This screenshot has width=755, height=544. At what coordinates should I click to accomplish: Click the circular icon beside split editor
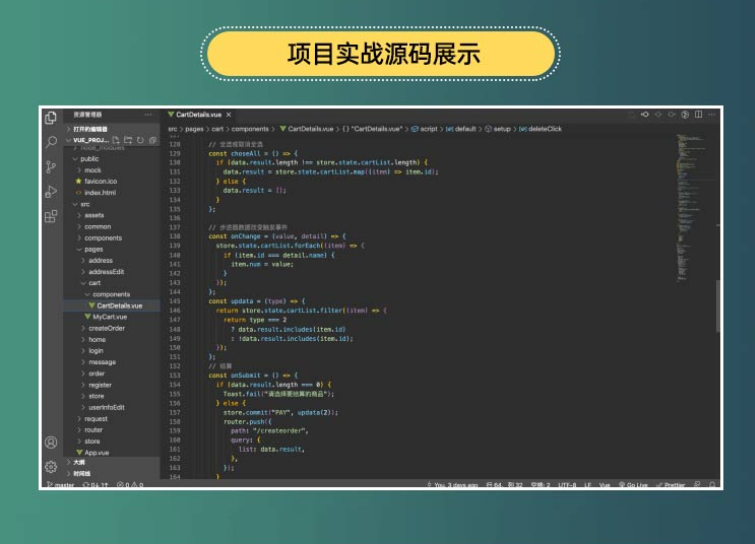coord(685,115)
